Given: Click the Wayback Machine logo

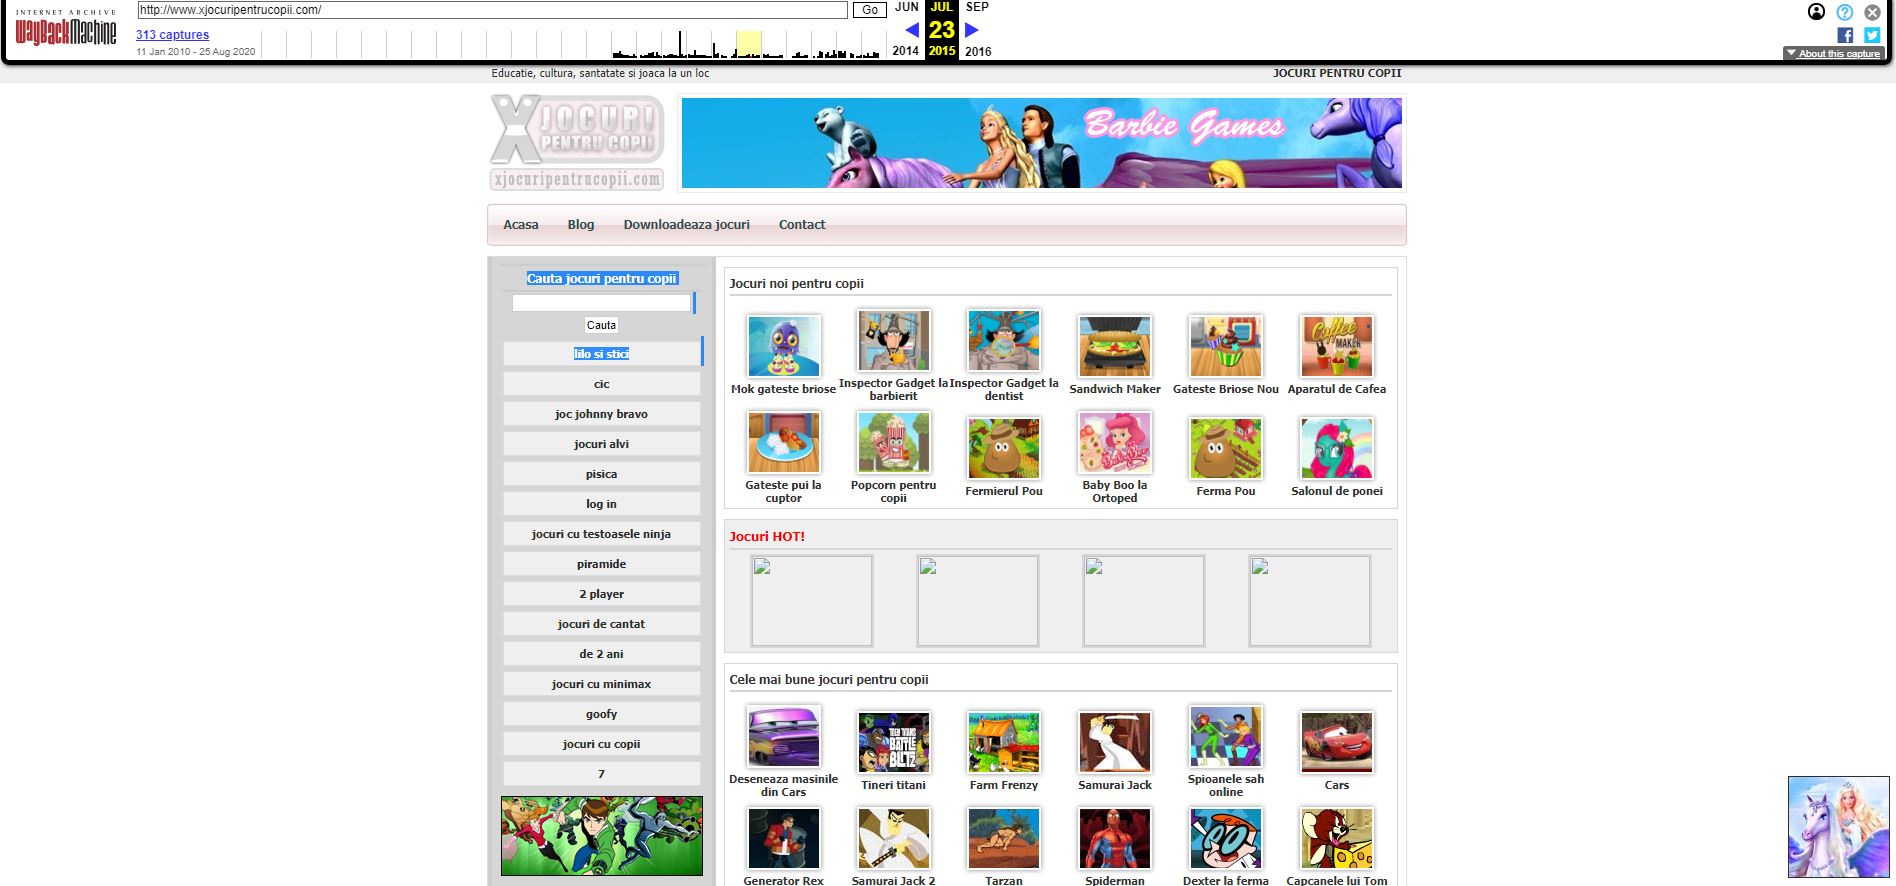Looking at the screenshot, I should point(66,31).
